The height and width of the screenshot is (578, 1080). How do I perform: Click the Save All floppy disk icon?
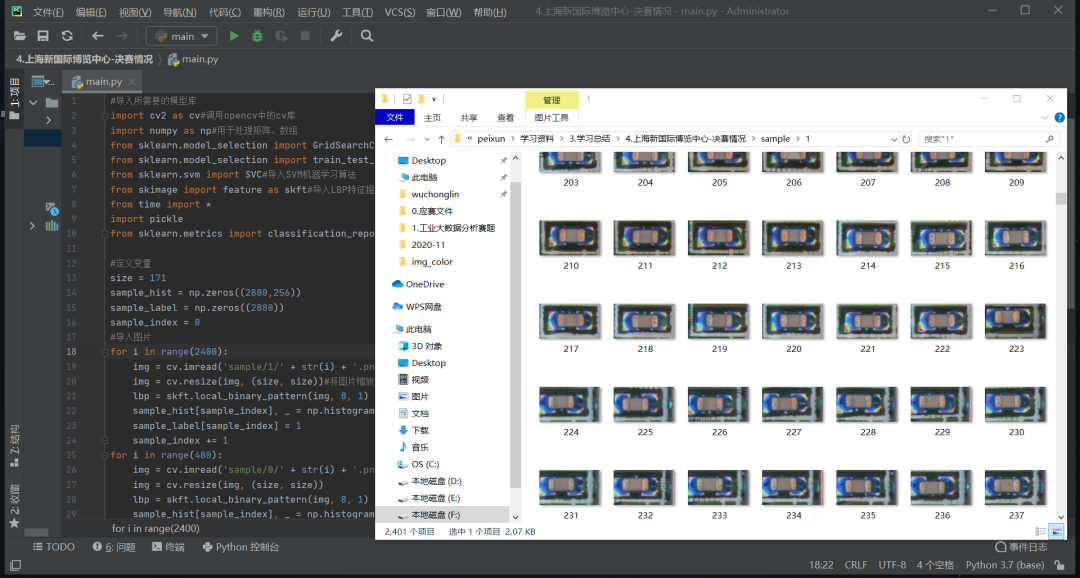click(43, 36)
